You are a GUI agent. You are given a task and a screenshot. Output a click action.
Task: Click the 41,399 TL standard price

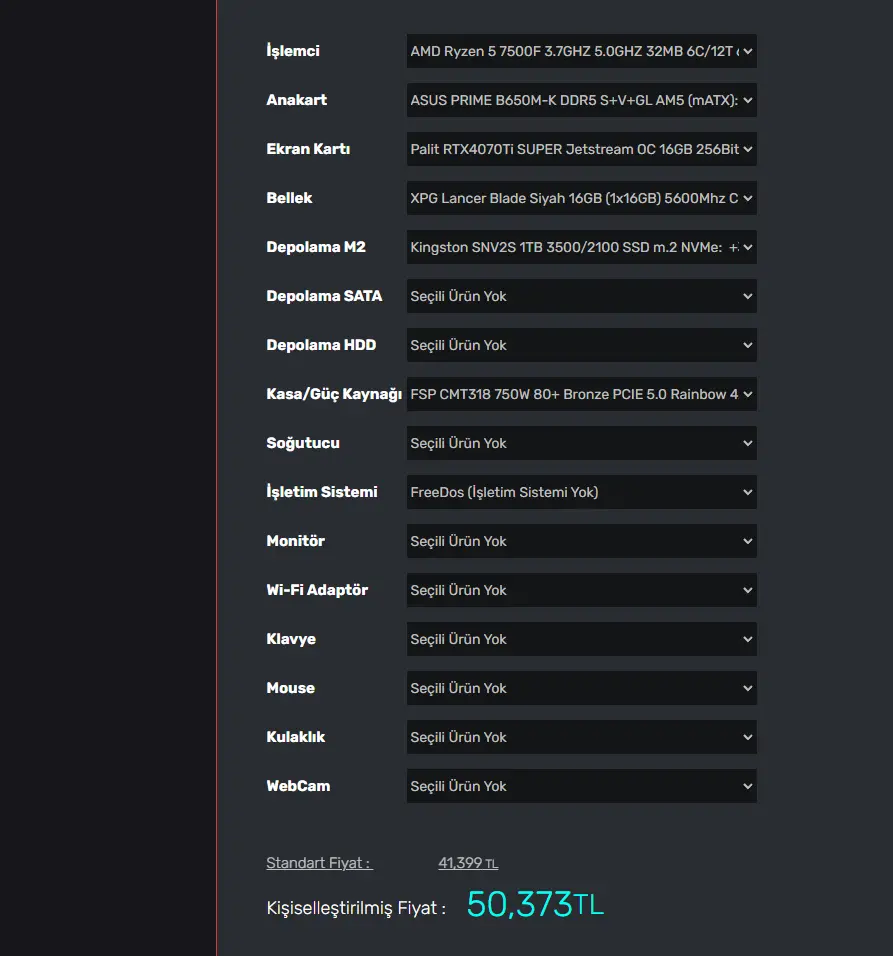pyautogui.click(x=468, y=863)
